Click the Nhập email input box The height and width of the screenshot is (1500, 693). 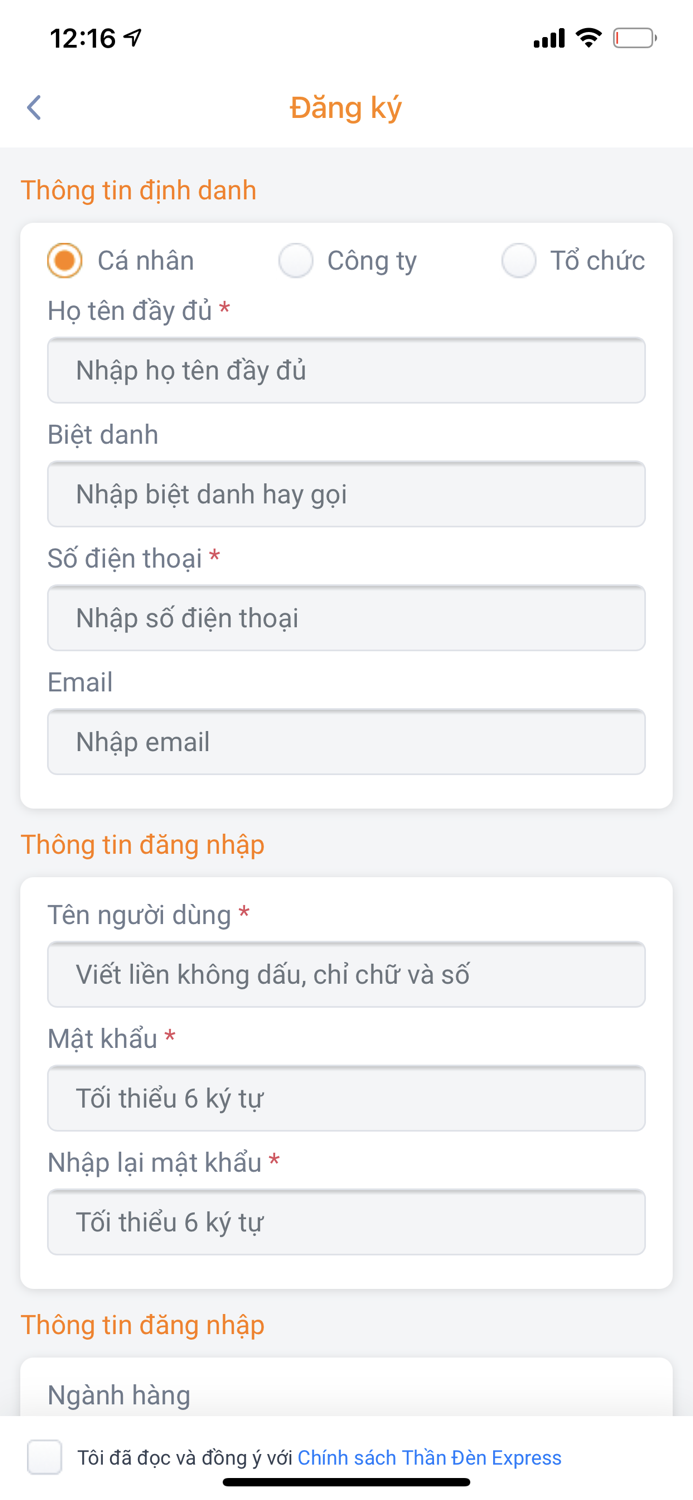tap(346, 742)
